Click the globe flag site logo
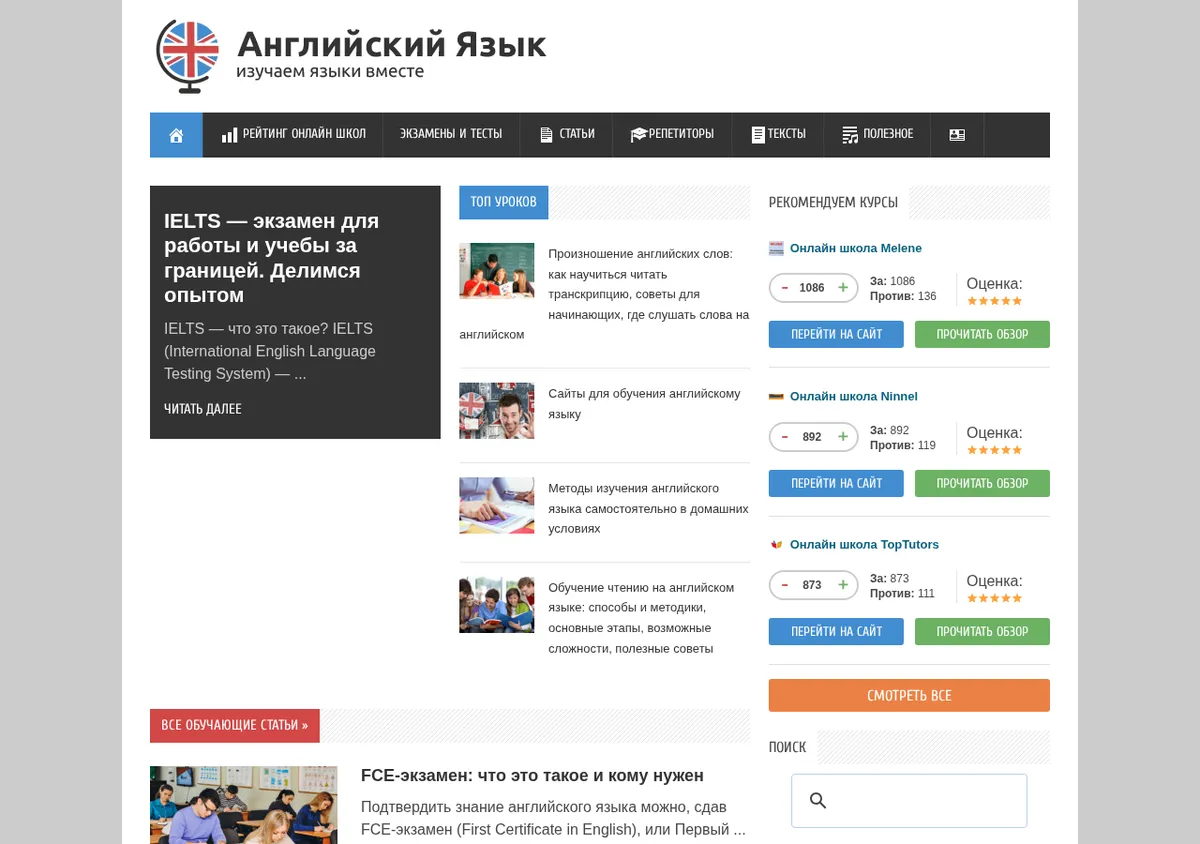This screenshot has width=1200, height=844. (187, 56)
